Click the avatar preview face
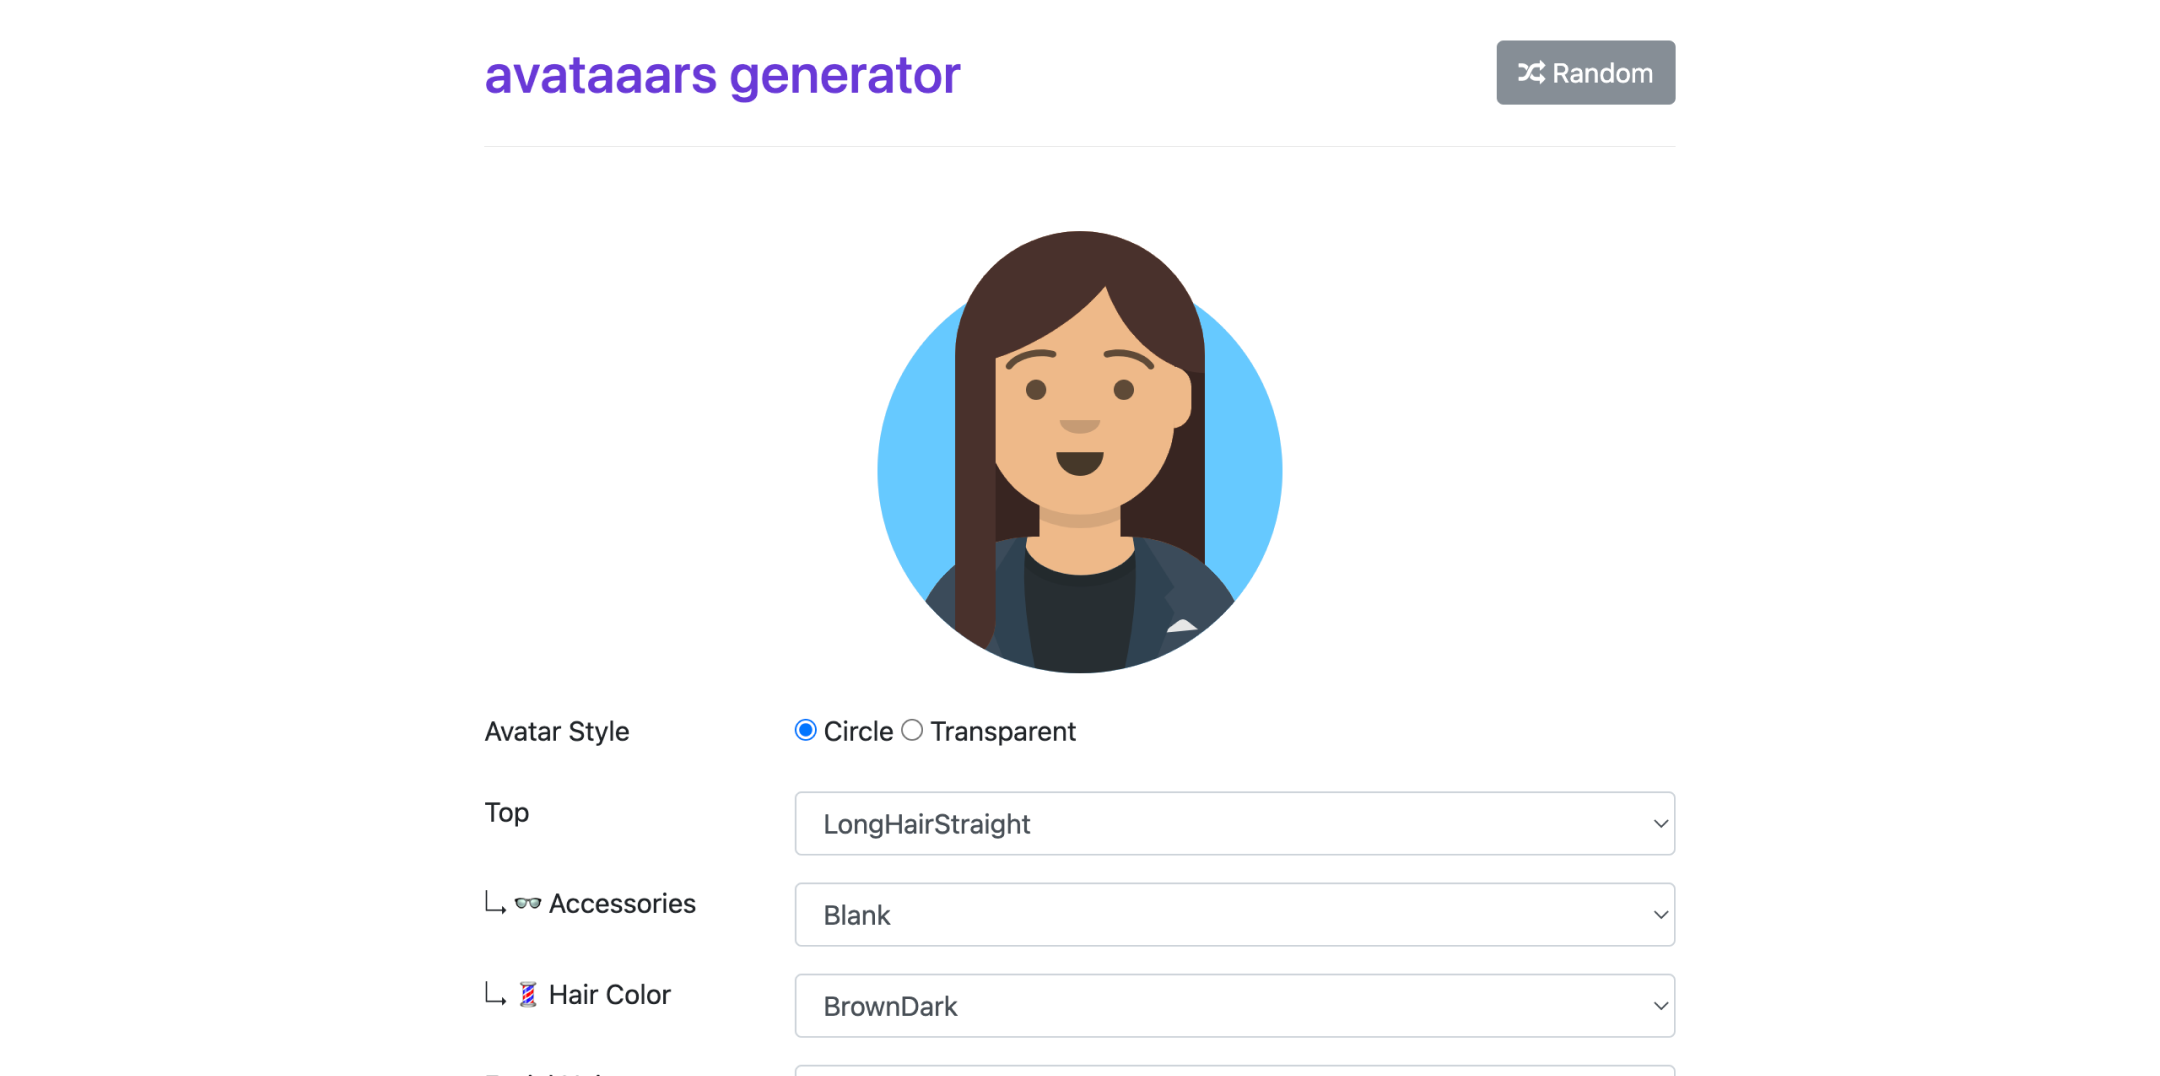 pos(1080,420)
